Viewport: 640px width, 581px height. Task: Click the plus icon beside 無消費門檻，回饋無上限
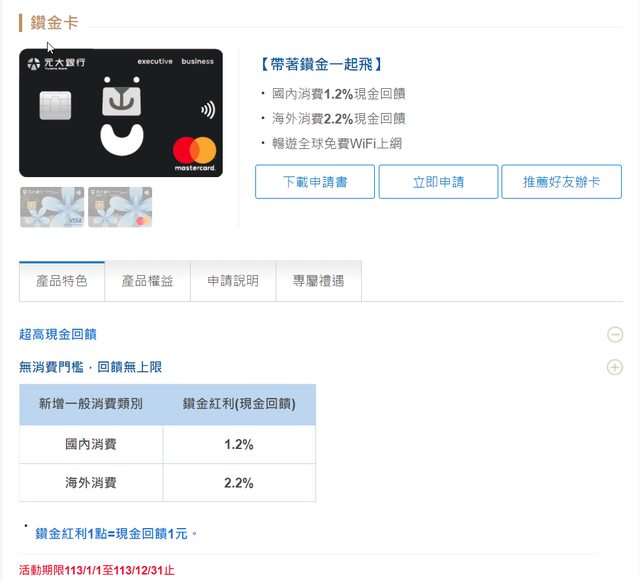click(615, 367)
